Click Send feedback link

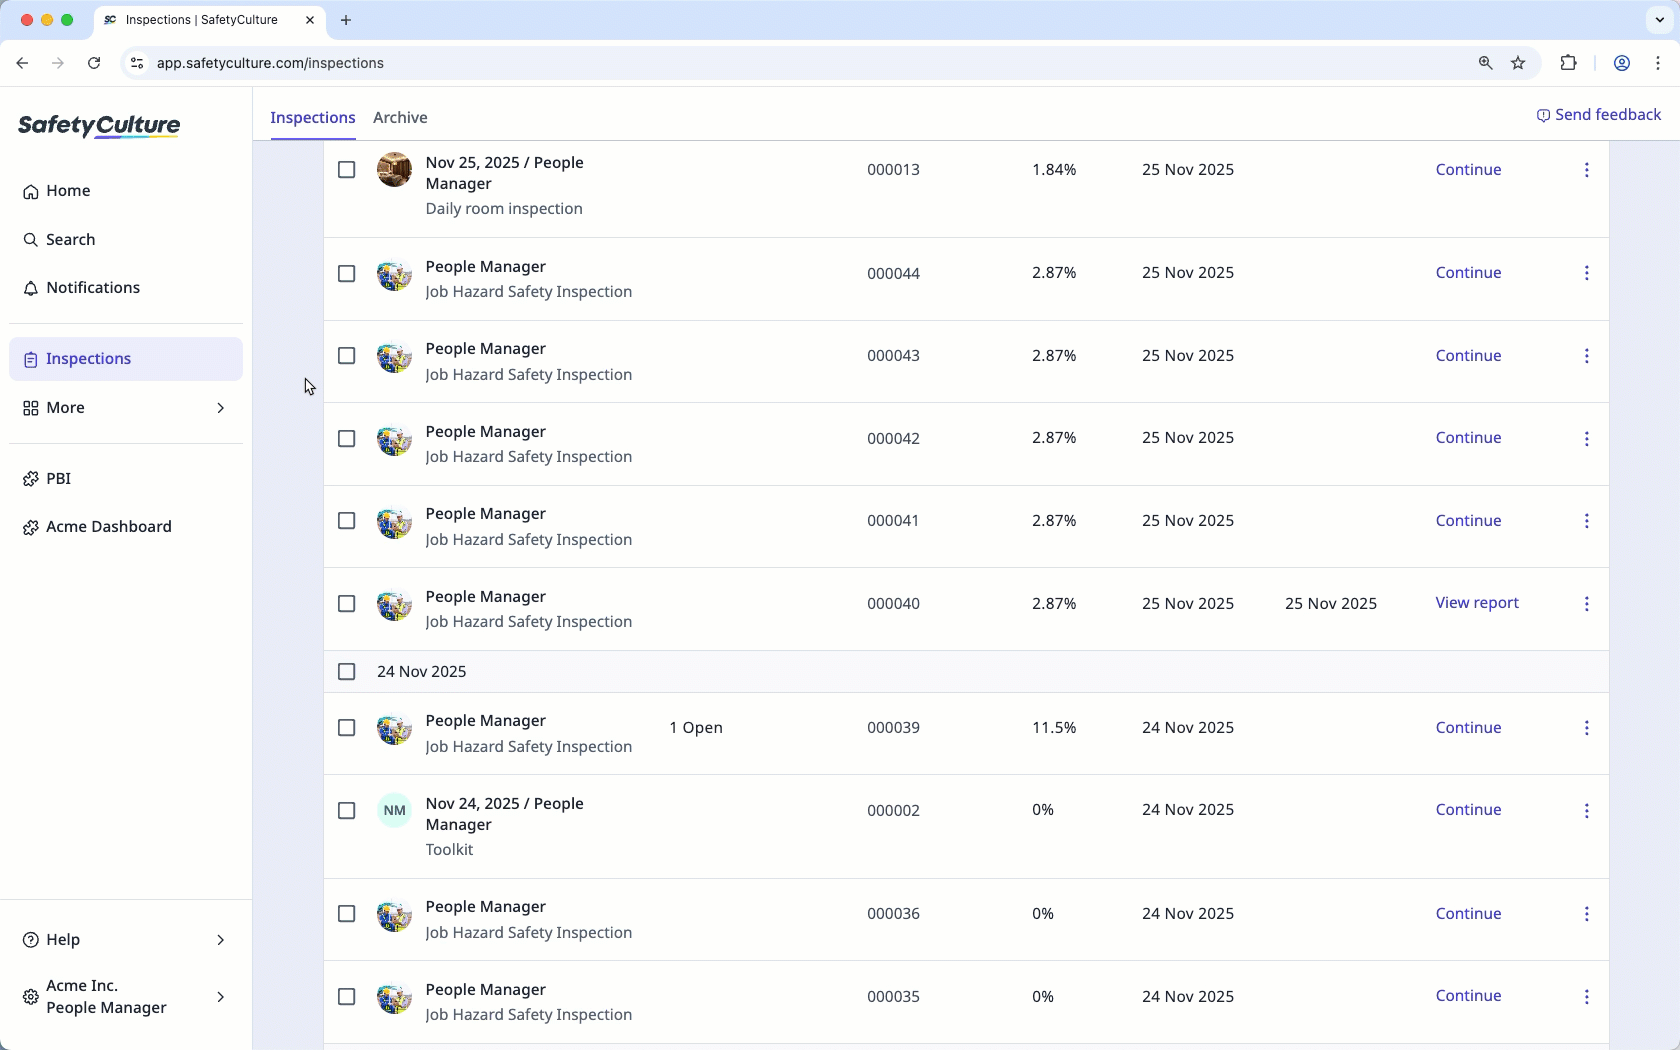pyautogui.click(x=1599, y=115)
